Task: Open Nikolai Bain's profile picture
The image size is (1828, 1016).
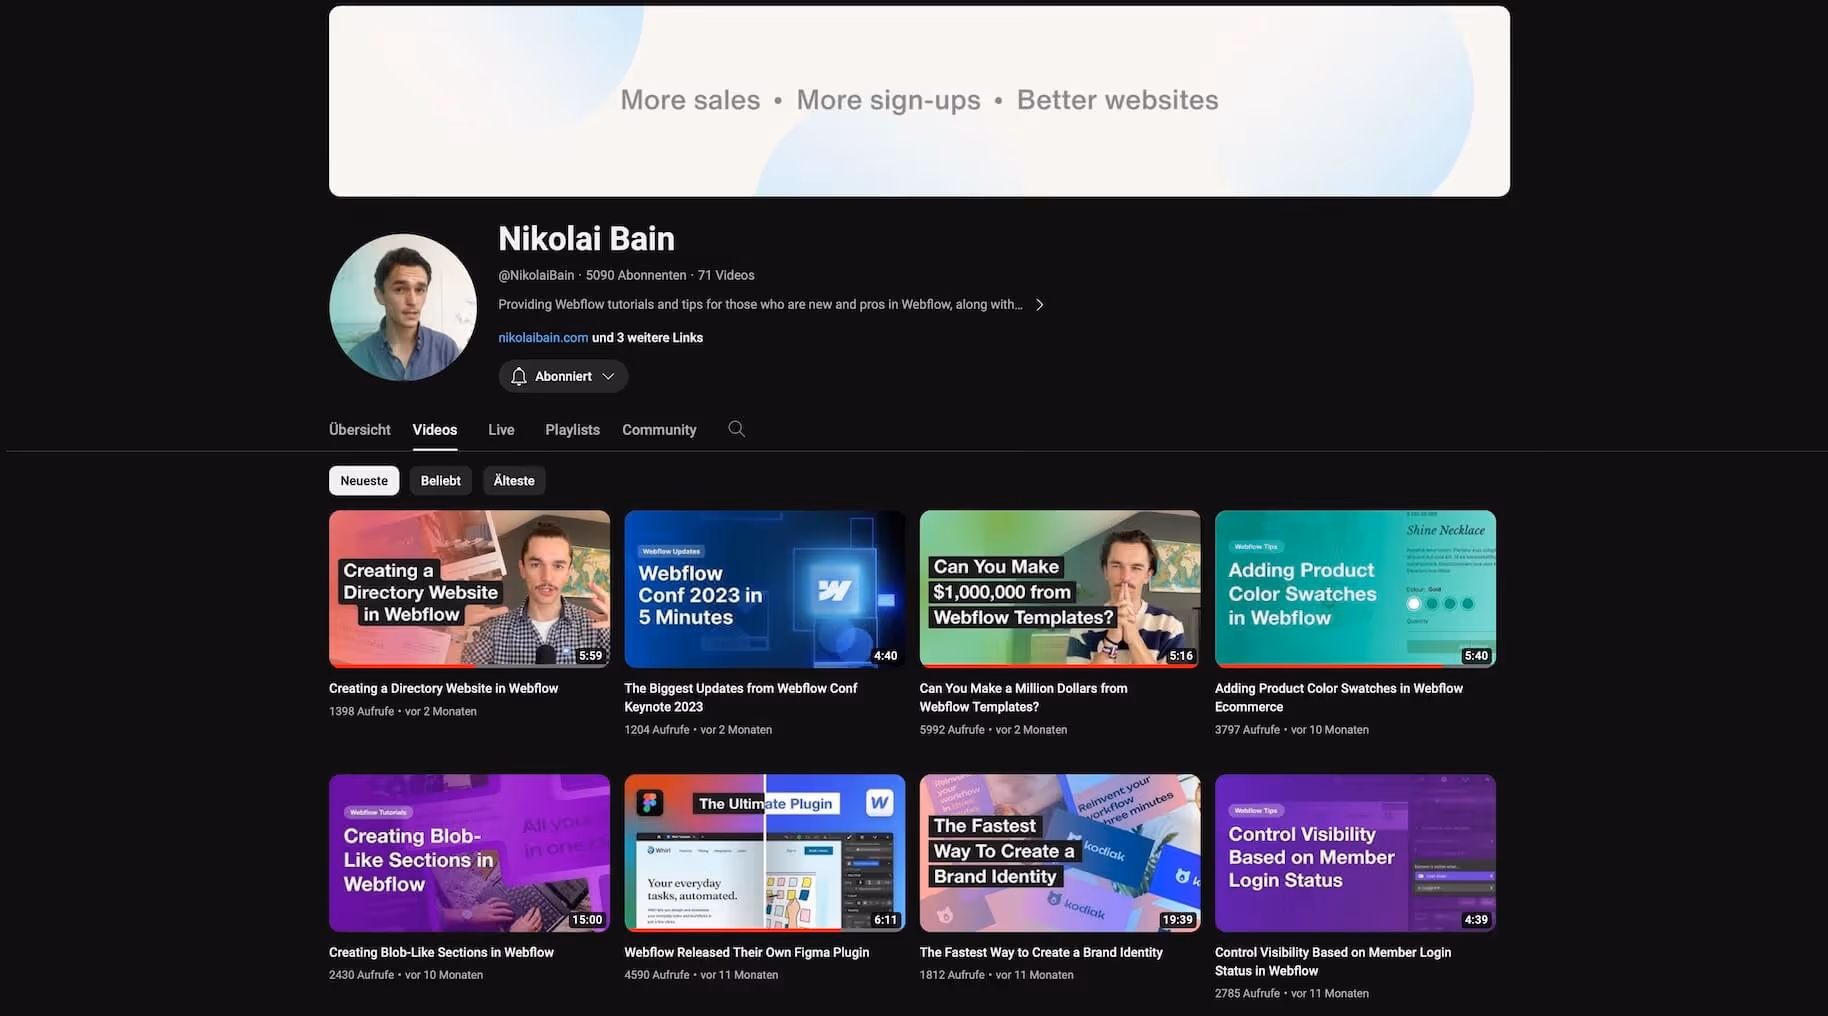Action: point(403,307)
